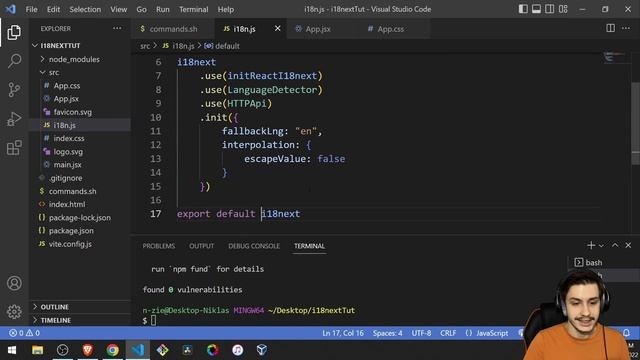The image size is (640, 360).
Task: Open package.json in the file tree
Action: pyautogui.click(x=71, y=231)
